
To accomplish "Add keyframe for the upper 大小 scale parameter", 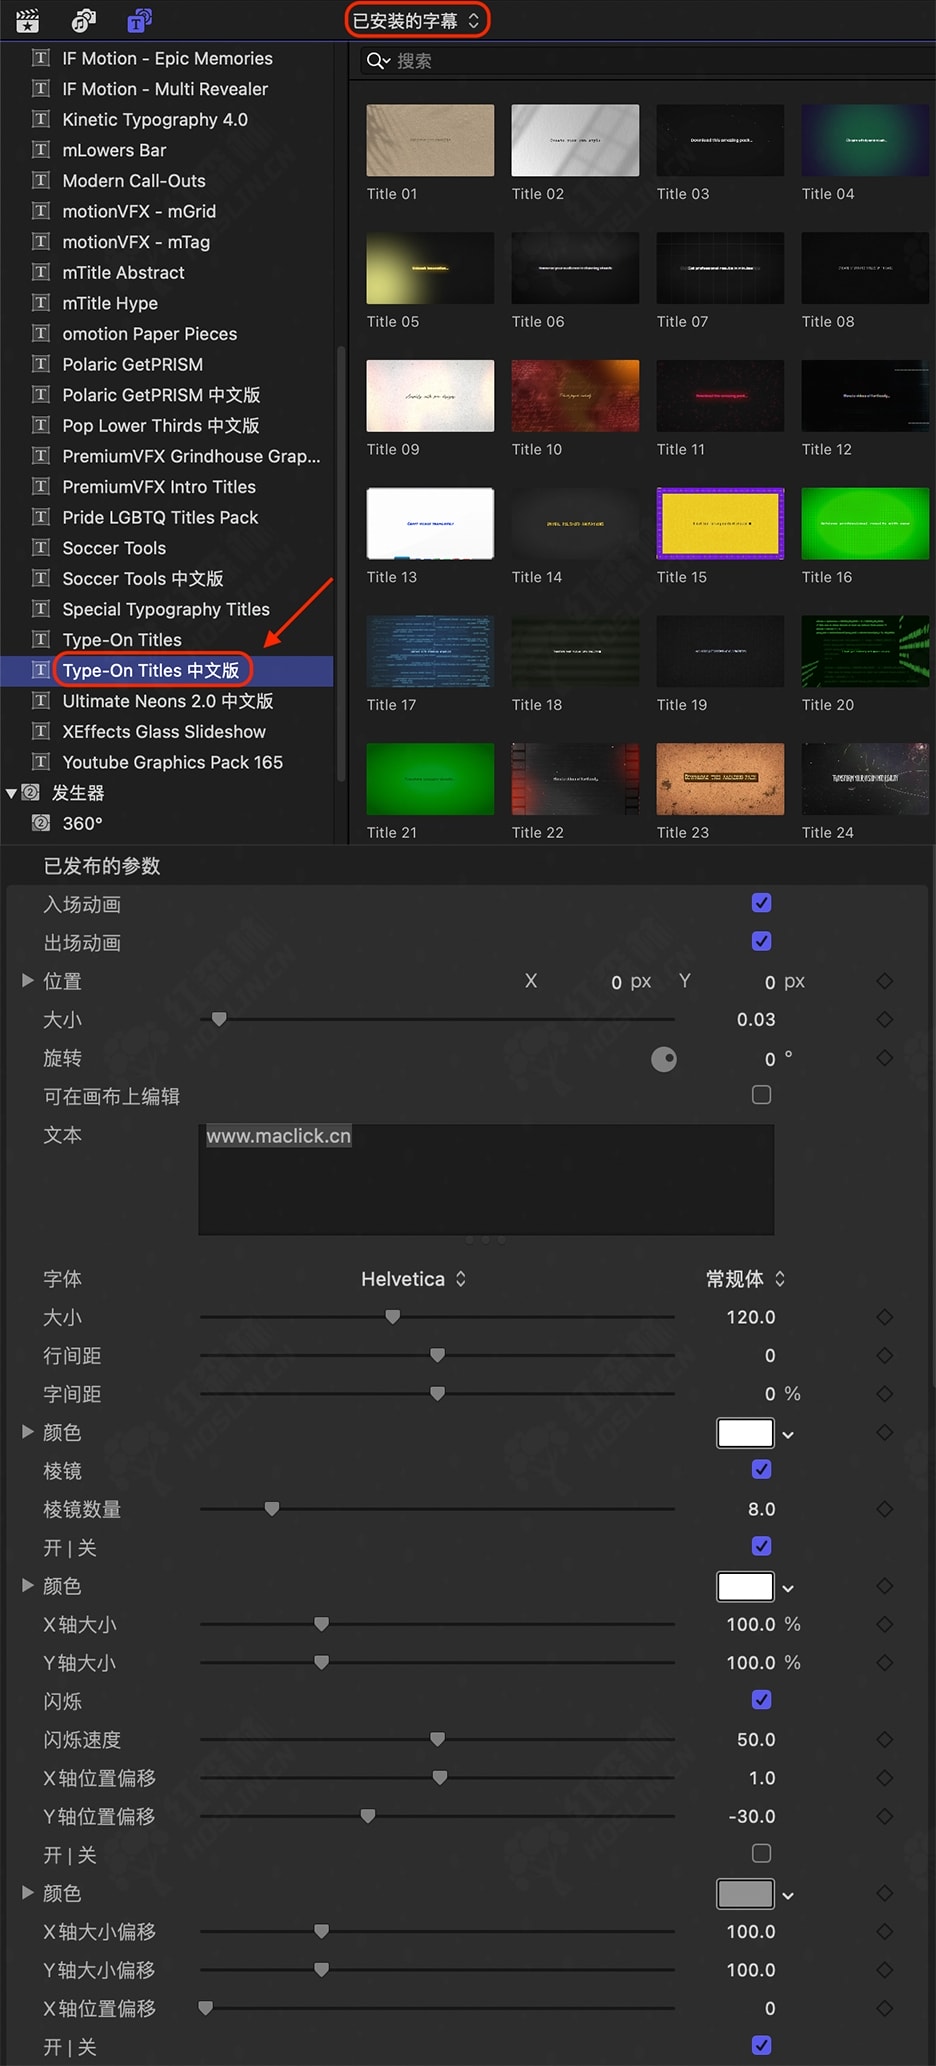I will pyautogui.click(x=884, y=1019).
